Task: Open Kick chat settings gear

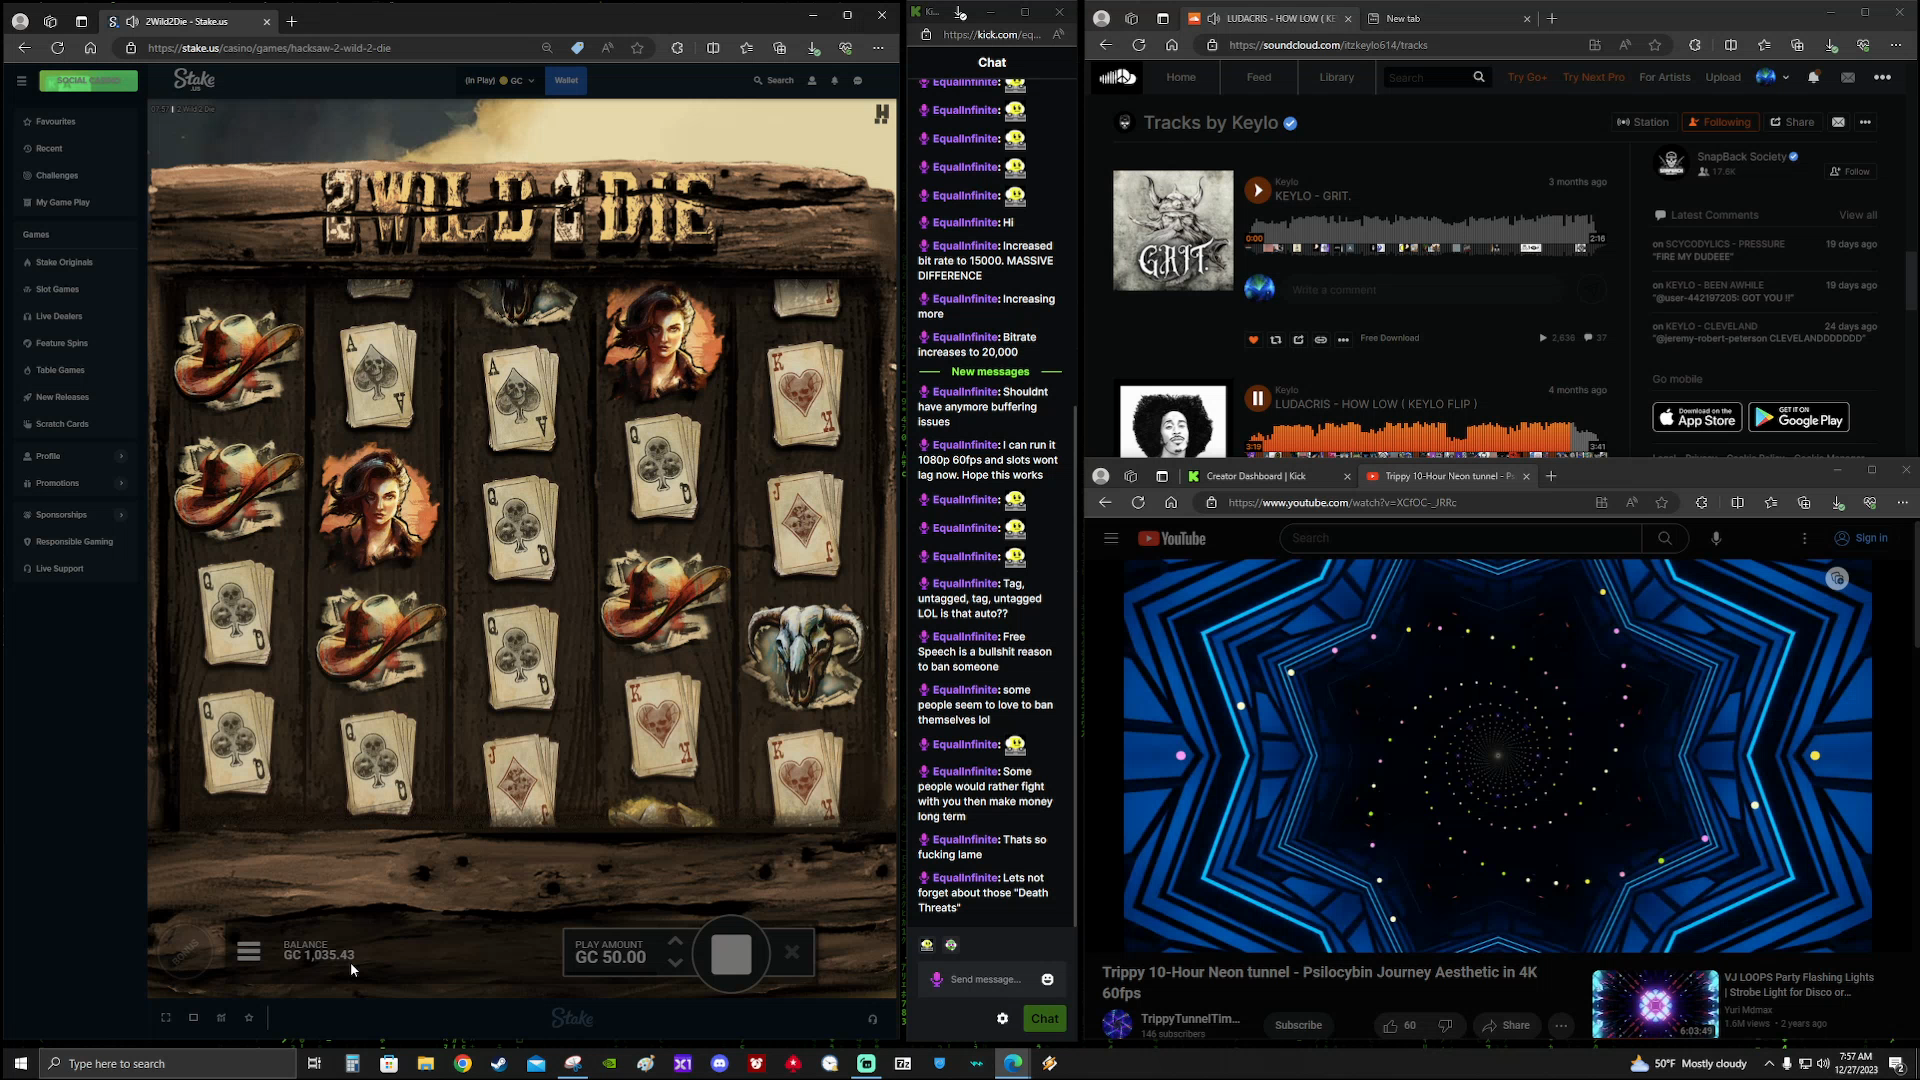Action: click(1002, 1019)
